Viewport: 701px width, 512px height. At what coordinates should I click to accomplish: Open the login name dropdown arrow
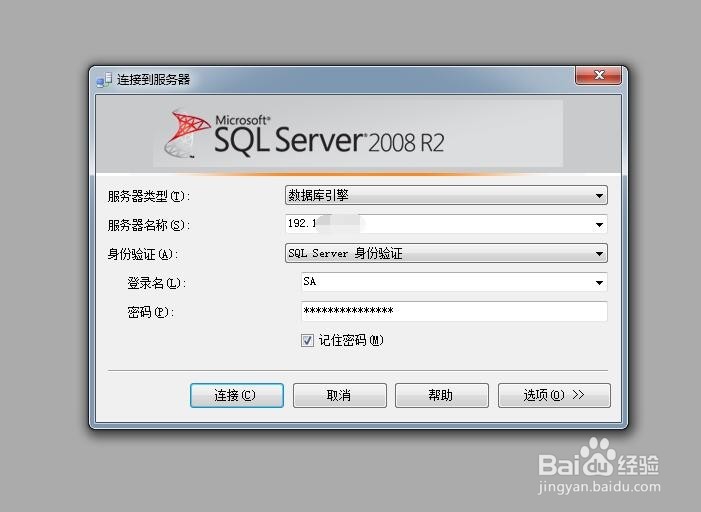point(599,283)
